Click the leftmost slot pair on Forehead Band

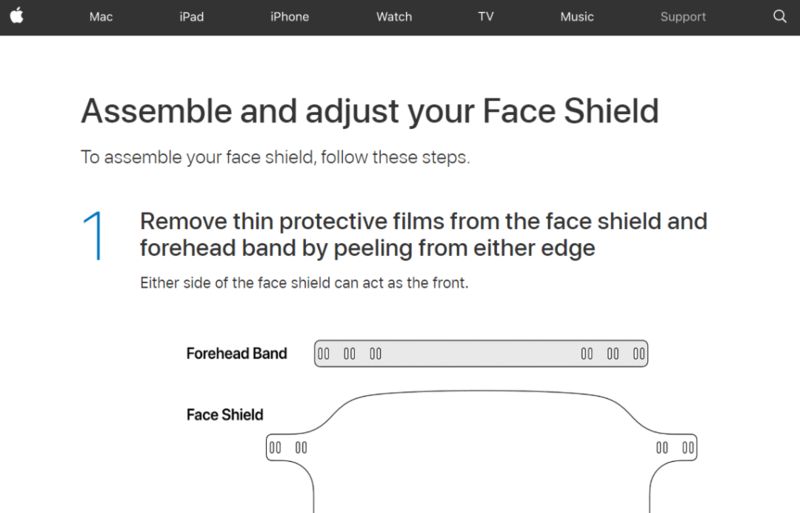pos(323,354)
